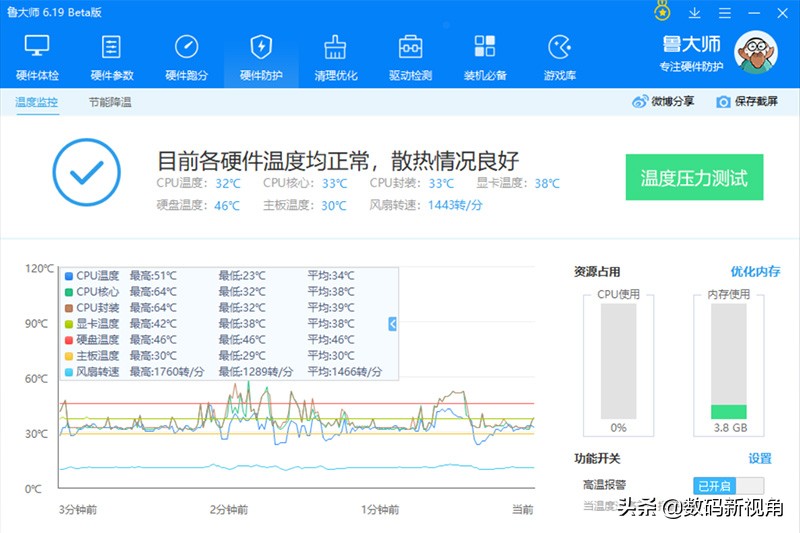800x533 pixels.
Task: Click the 最低:1289转/分 legend value
Action: pyautogui.click(x=256, y=372)
